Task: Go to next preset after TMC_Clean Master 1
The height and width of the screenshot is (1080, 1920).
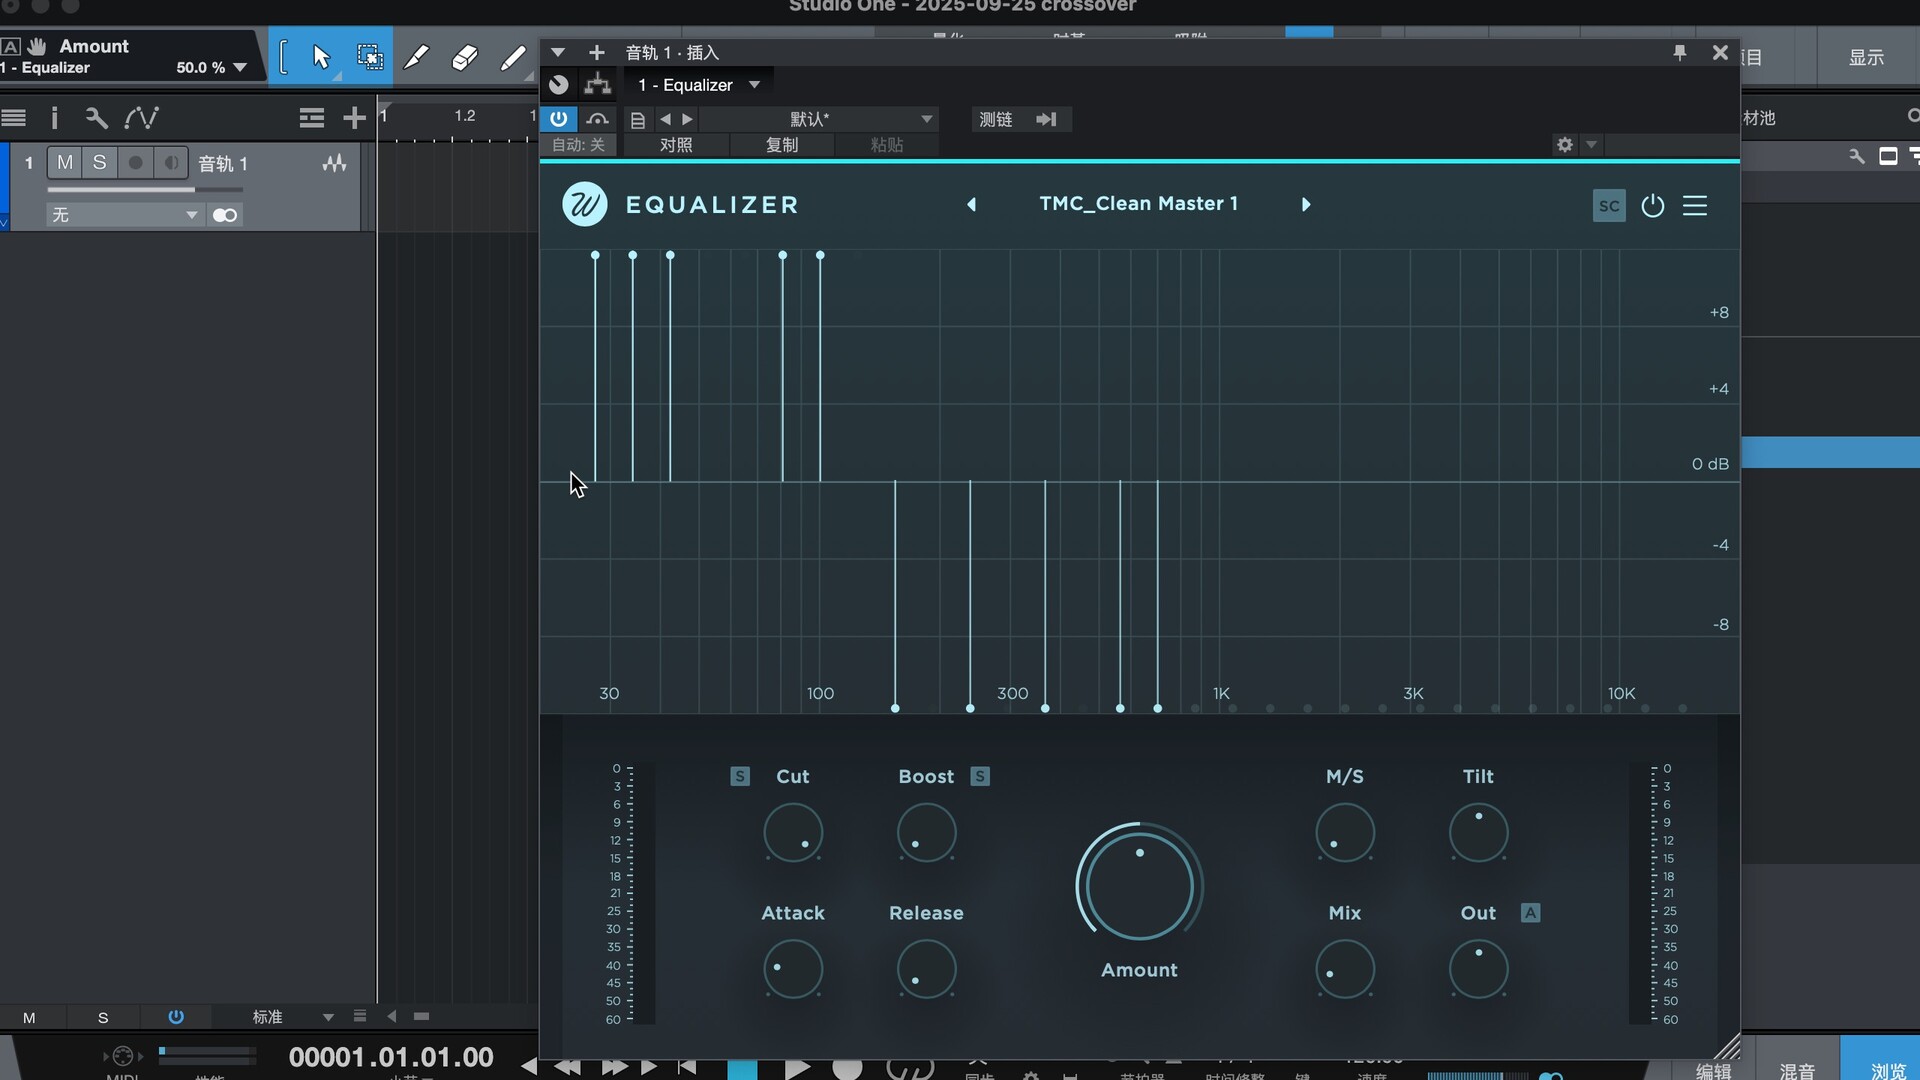Action: (x=1305, y=204)
